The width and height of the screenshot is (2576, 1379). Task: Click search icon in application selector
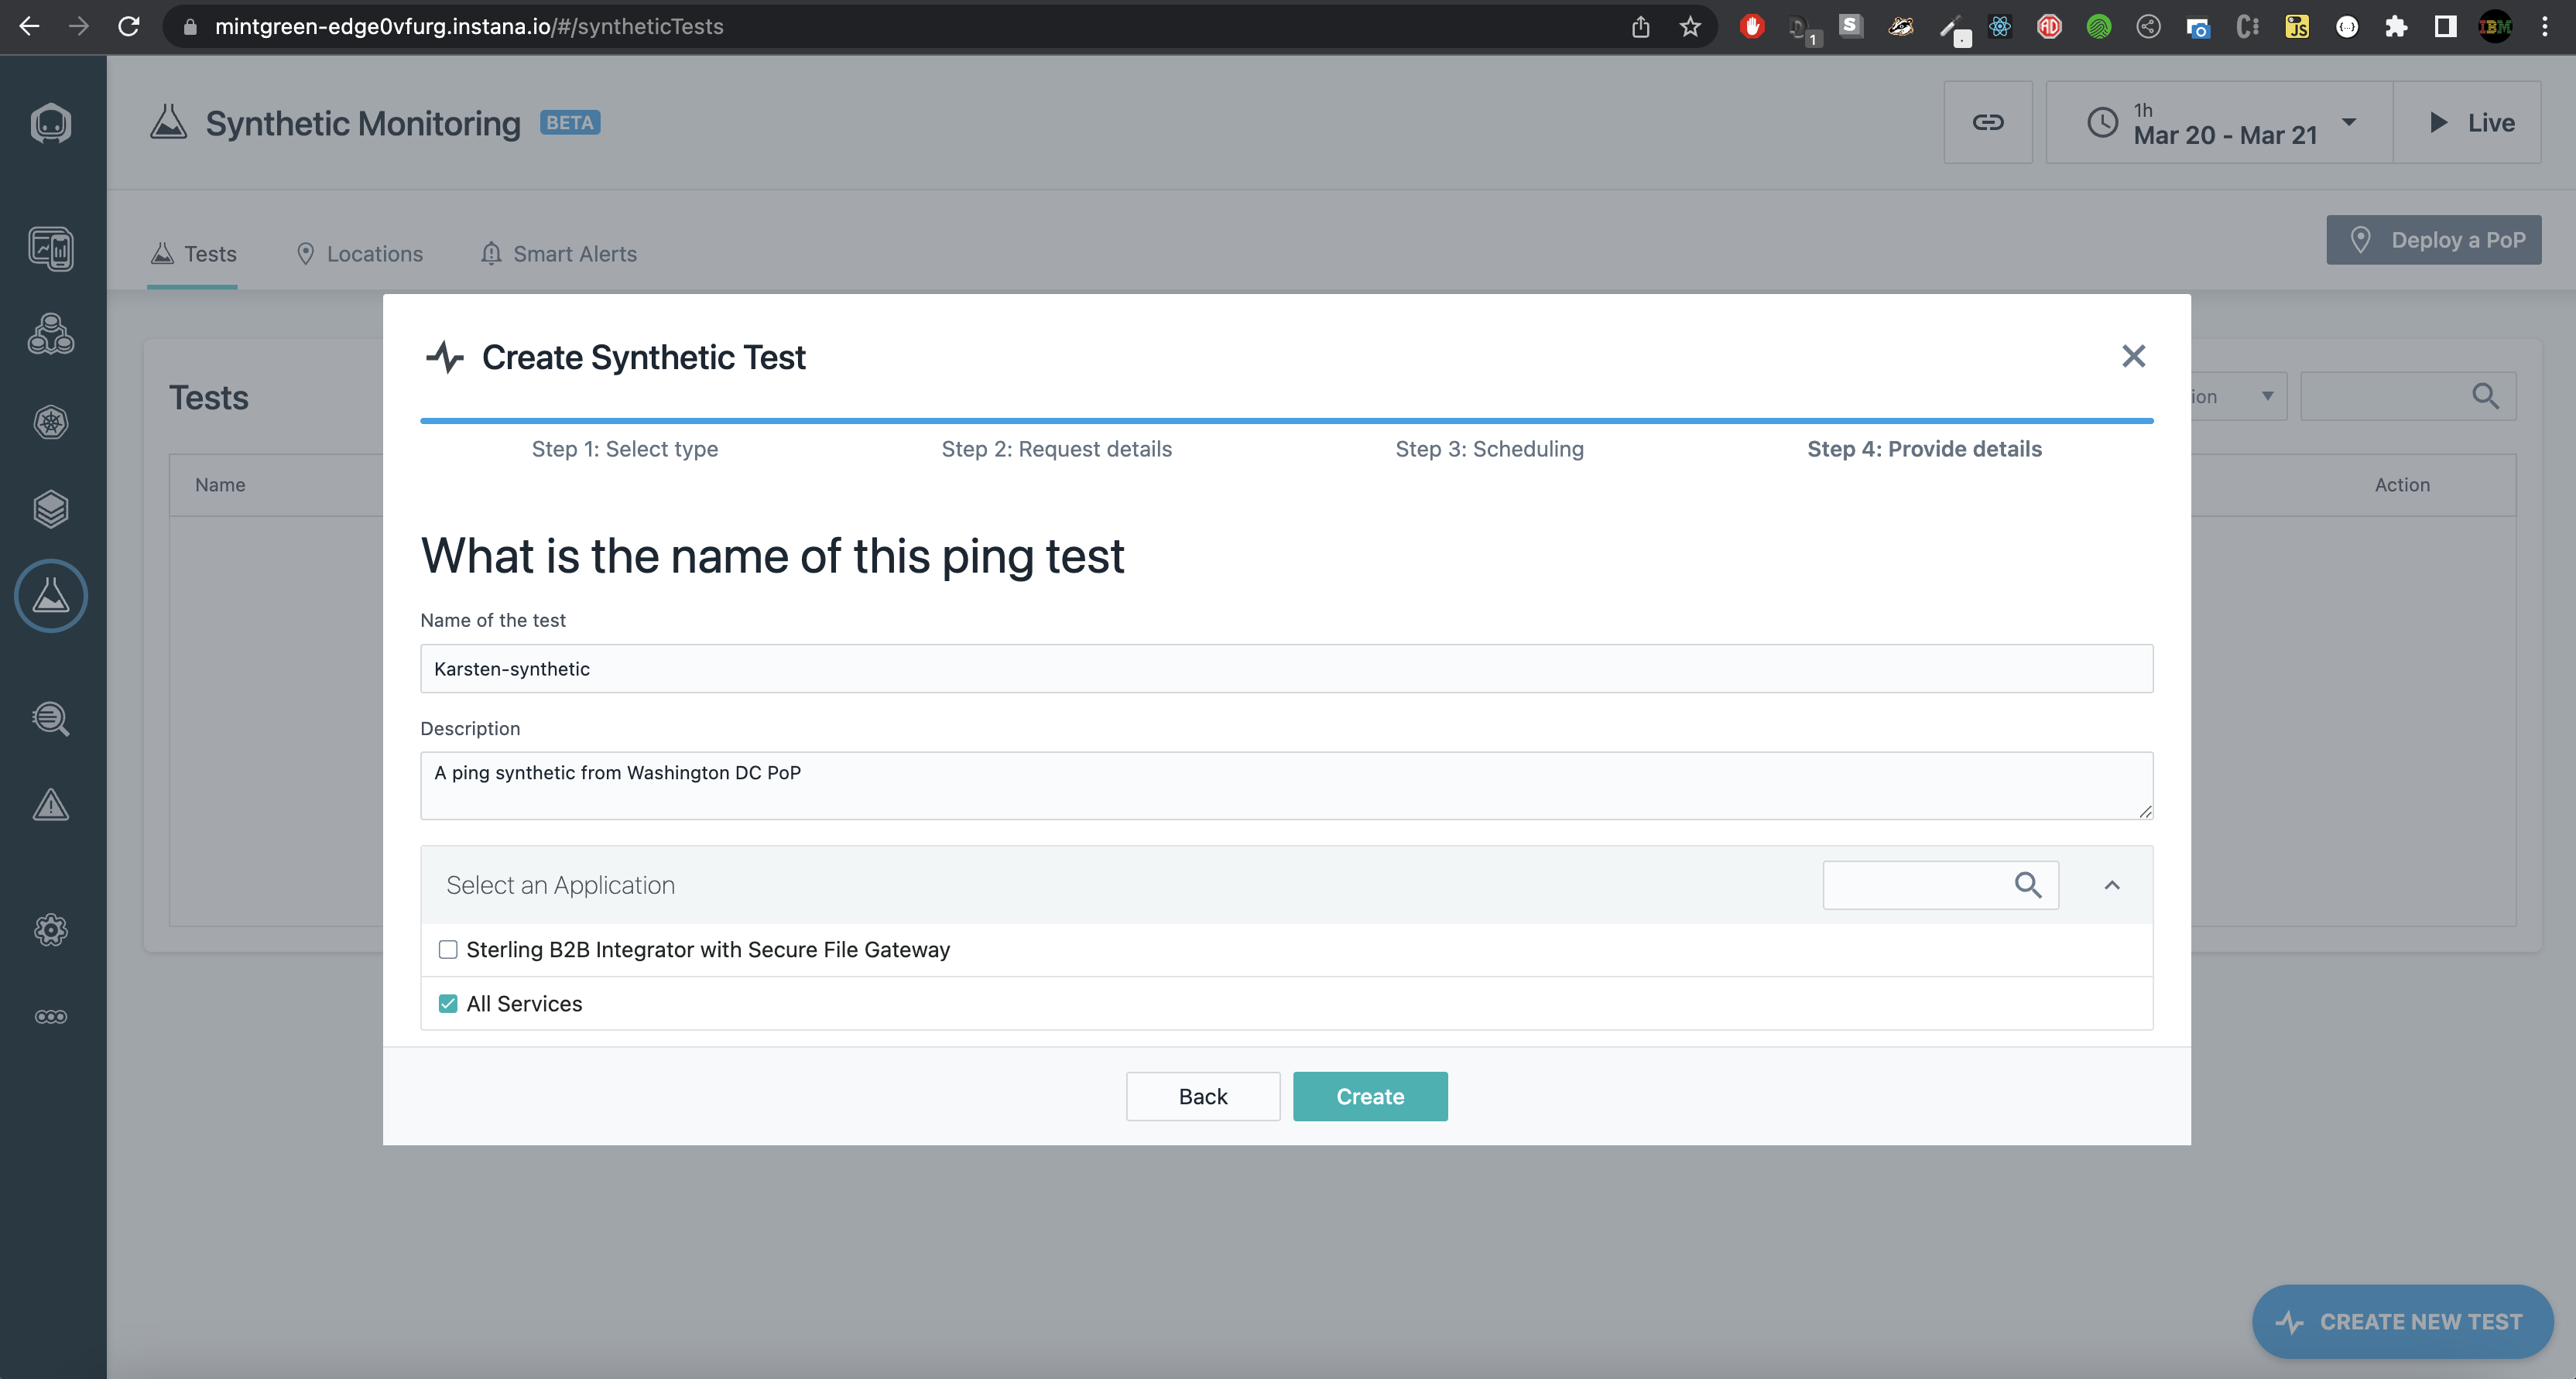click(x=2027, y=885)
